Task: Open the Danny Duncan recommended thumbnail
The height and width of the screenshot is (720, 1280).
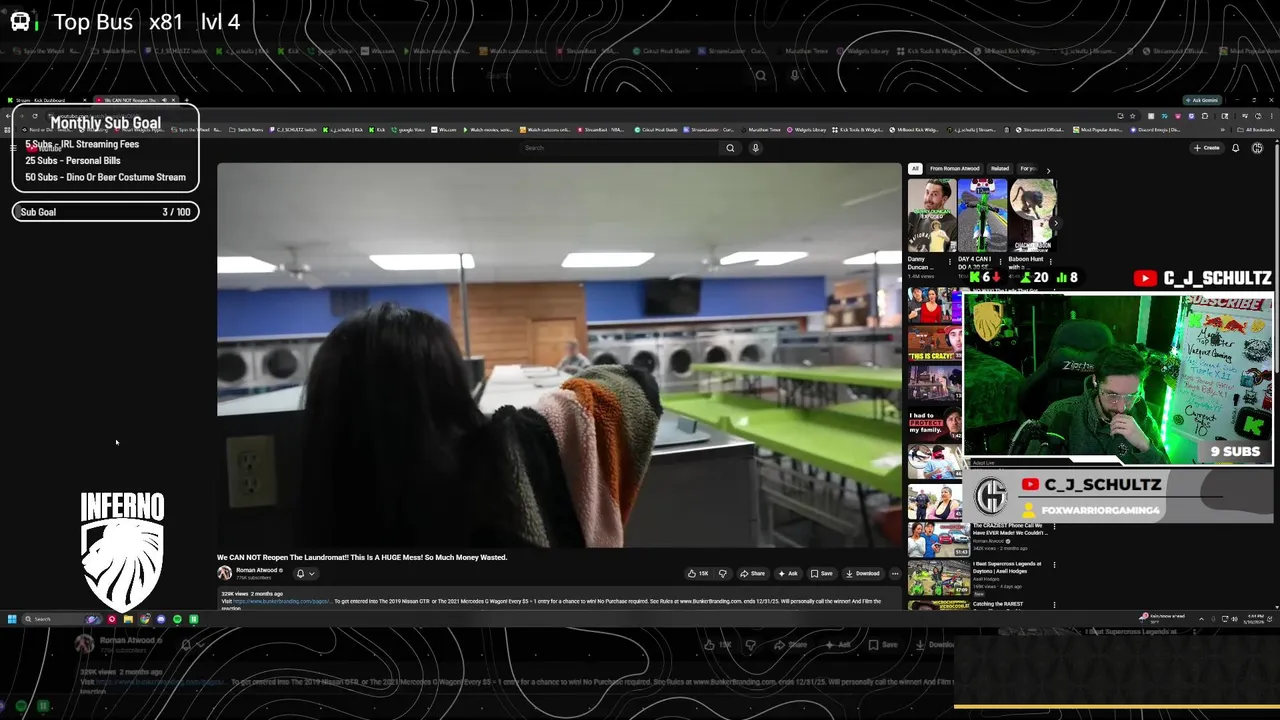Action: 931,215
